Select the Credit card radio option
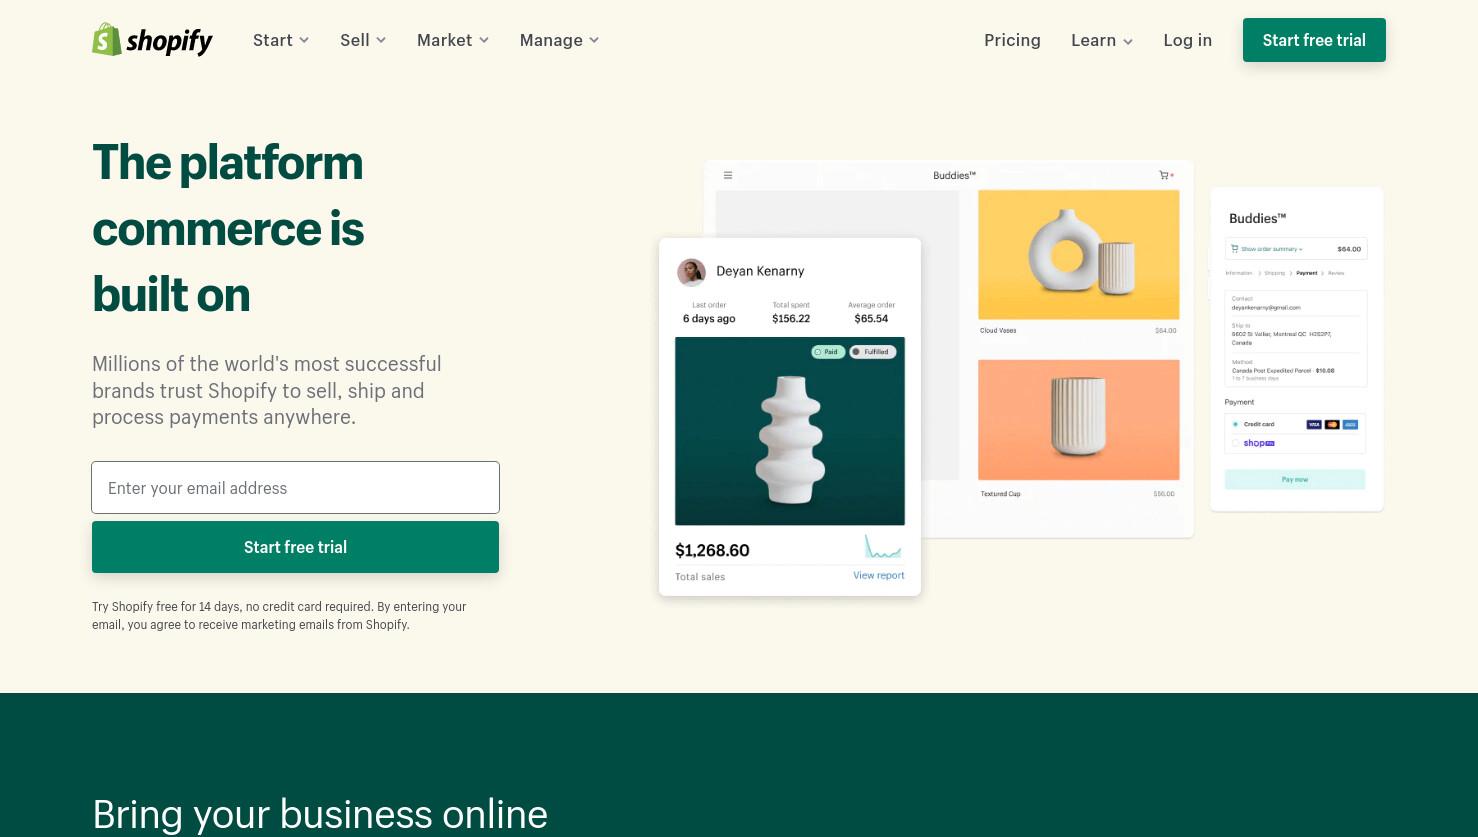 coord(1236,425)
